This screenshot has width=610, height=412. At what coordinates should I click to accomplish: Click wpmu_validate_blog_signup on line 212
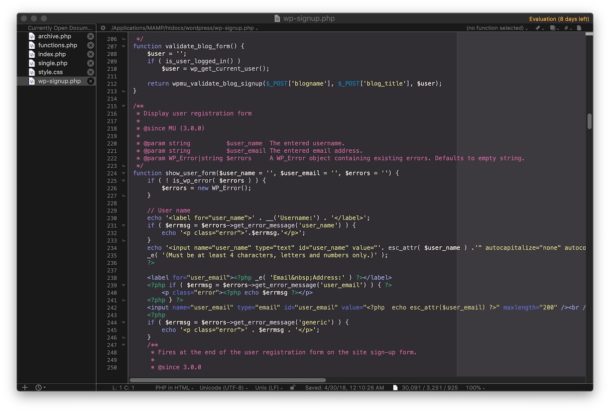point(217,83)
